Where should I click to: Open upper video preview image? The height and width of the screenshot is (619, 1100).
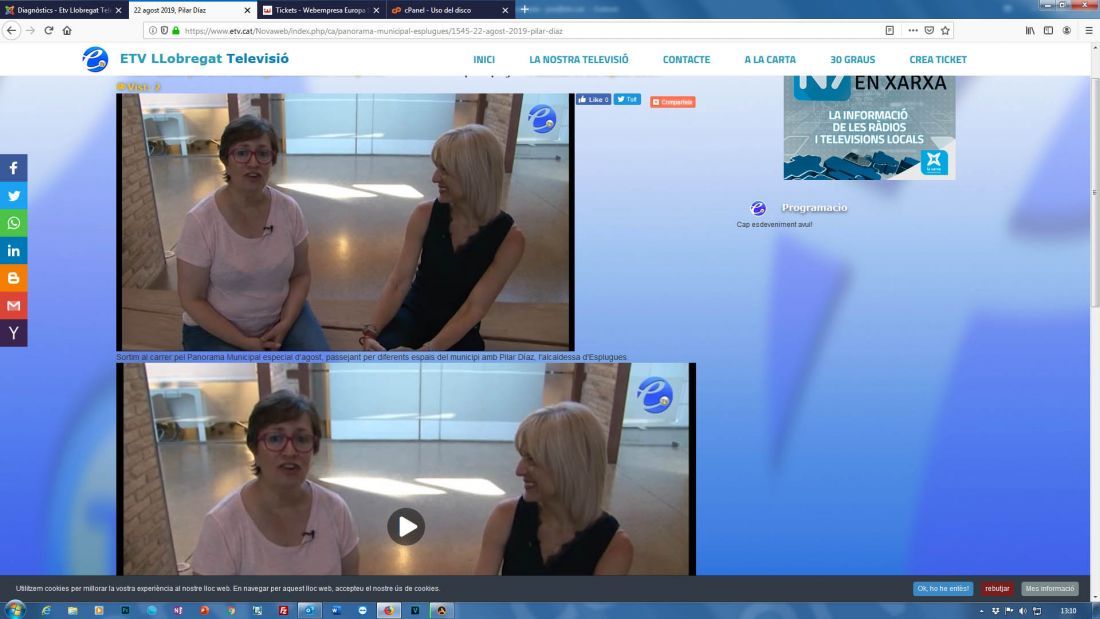click(345, 222)
